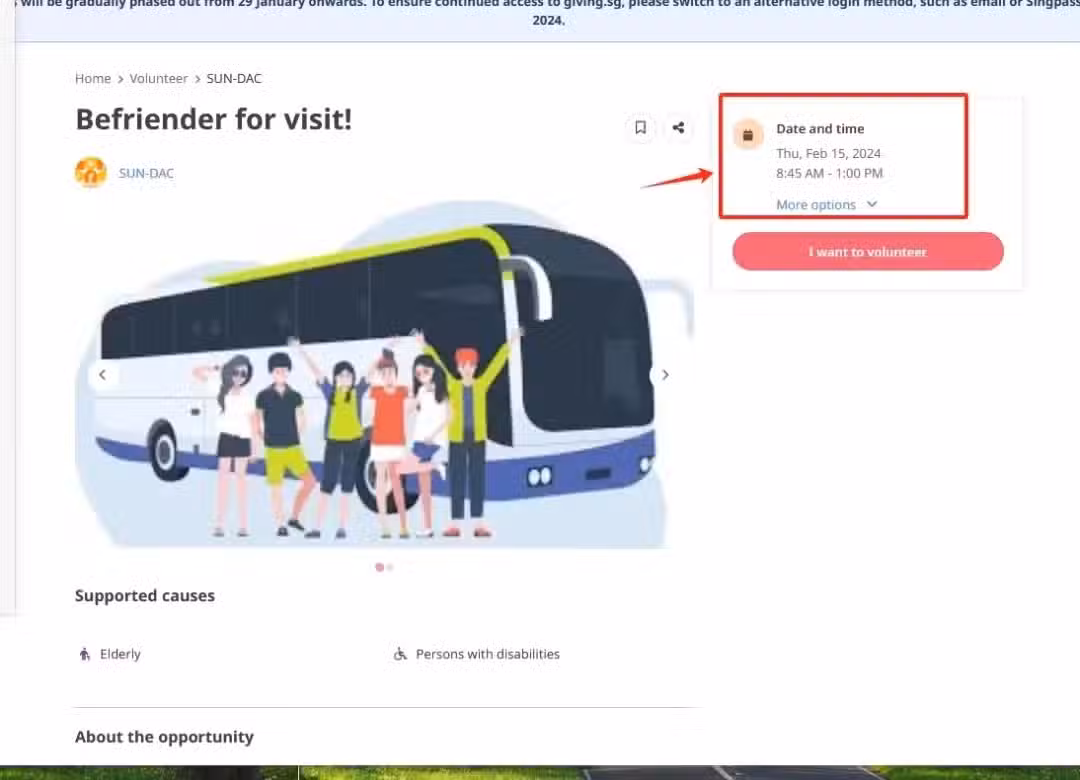Click the share icon beside the title
Screen dimensions: 1080x780
point(678,127)
